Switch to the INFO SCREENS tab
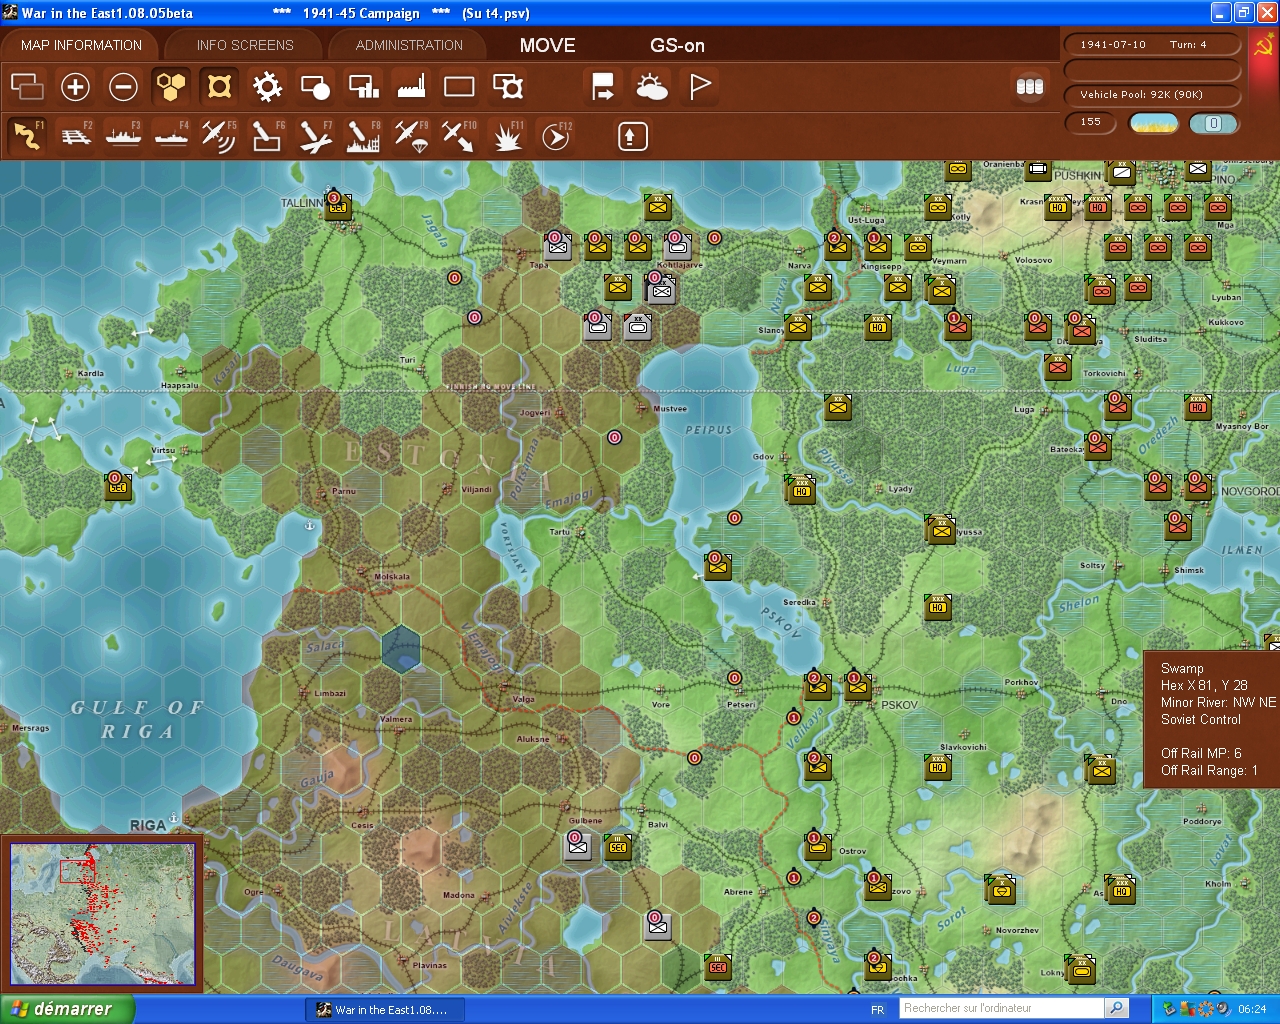Viewport: 1280px width, 1024px height. [x=245, y=45]
